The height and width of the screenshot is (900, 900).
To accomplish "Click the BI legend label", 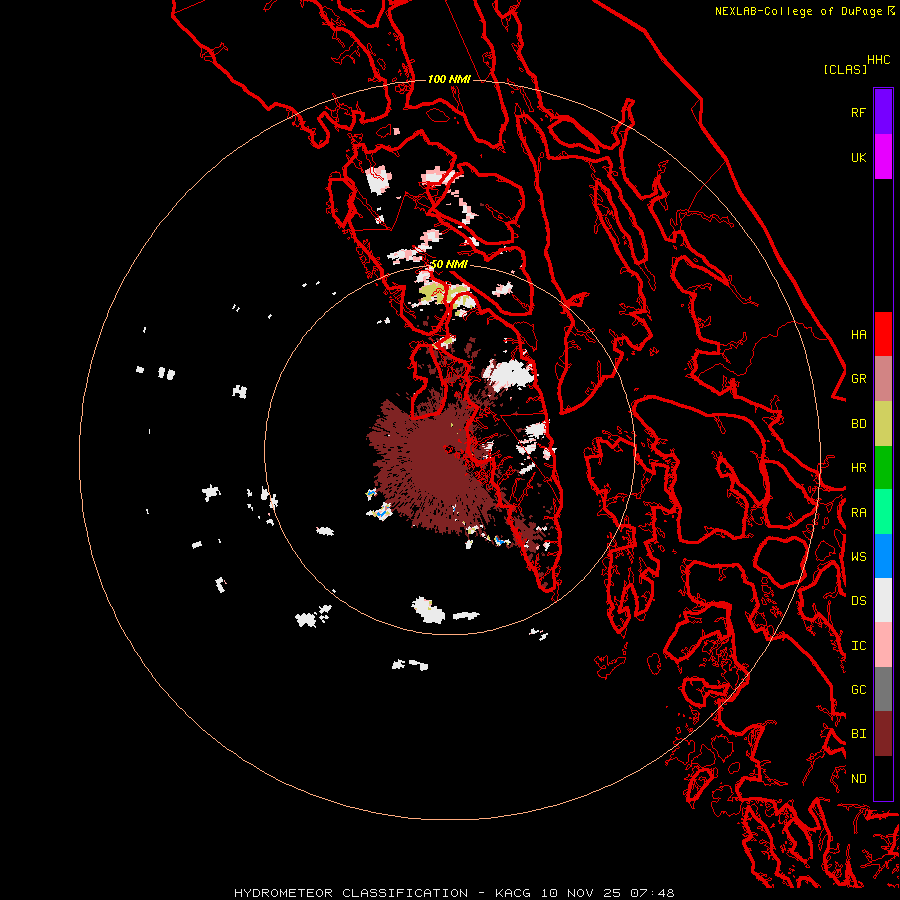I will [858, 734].
